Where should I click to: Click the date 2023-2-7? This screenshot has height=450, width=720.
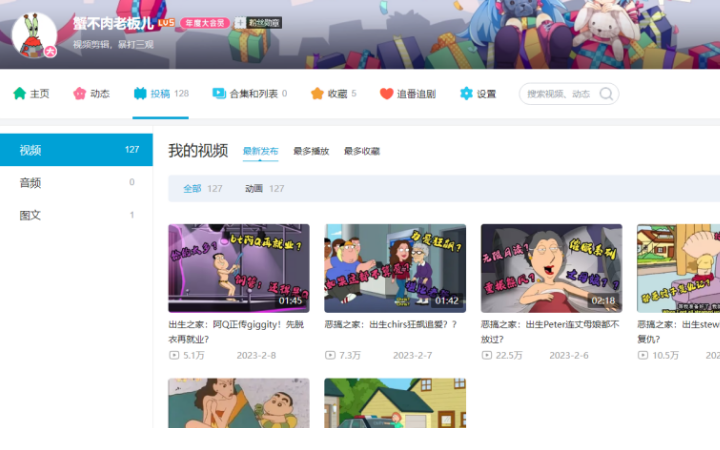coord(412,355)
